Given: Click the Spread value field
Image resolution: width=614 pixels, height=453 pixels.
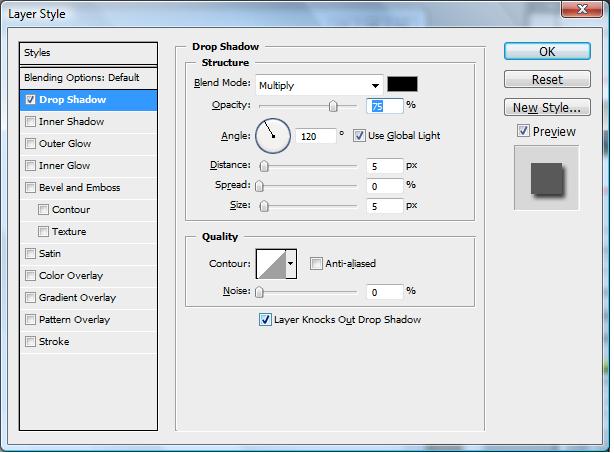Looking at the screenshot, I should pos(385,186).
